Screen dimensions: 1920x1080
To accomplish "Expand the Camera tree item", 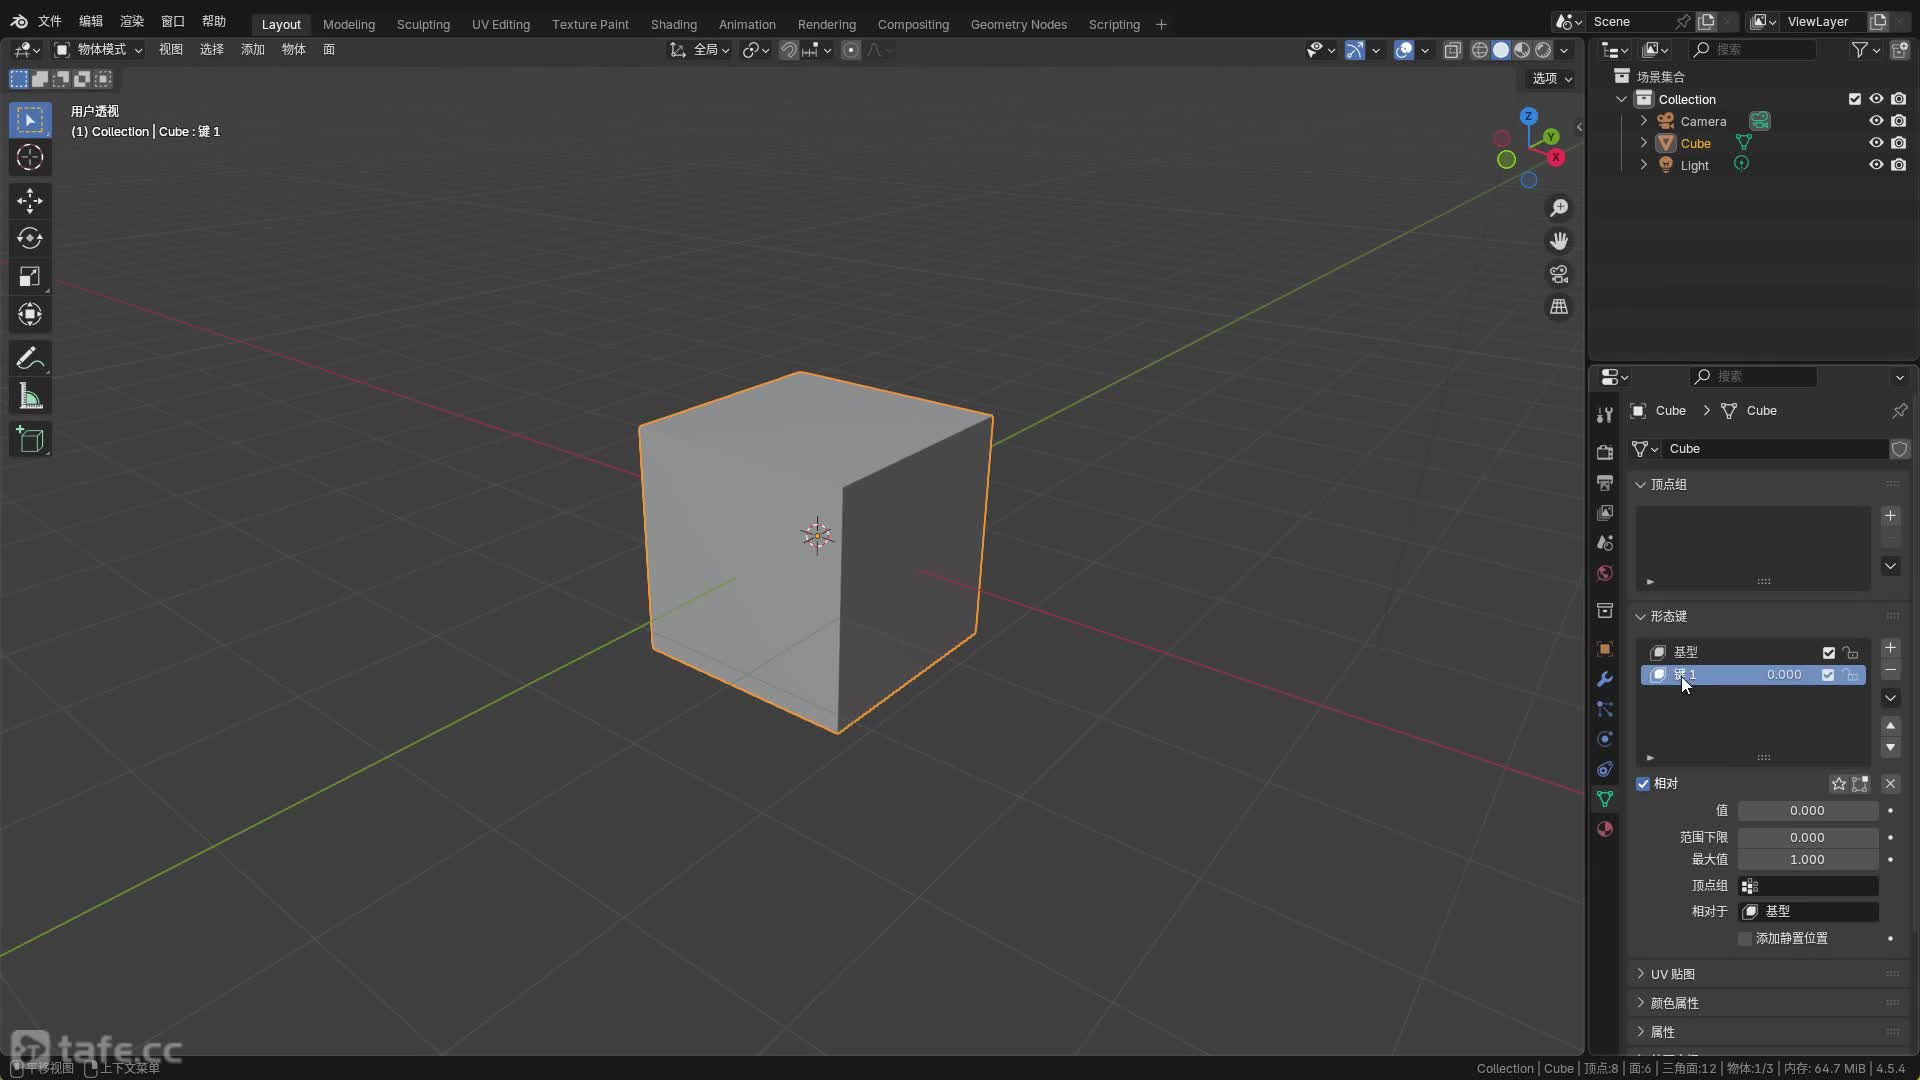I will pos(1643,121).
